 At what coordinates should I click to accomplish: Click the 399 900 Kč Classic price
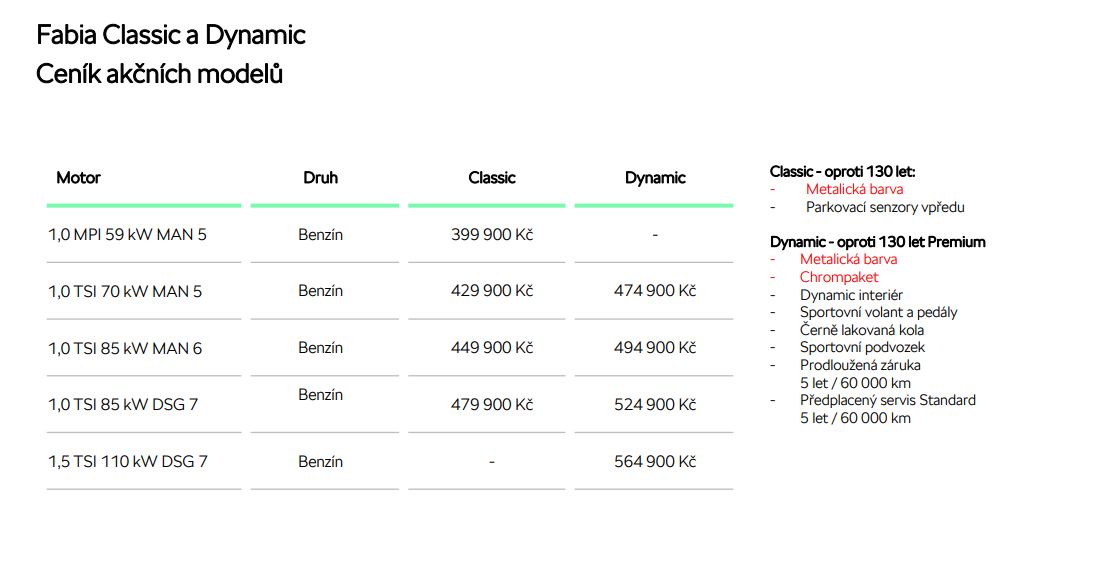491,235
